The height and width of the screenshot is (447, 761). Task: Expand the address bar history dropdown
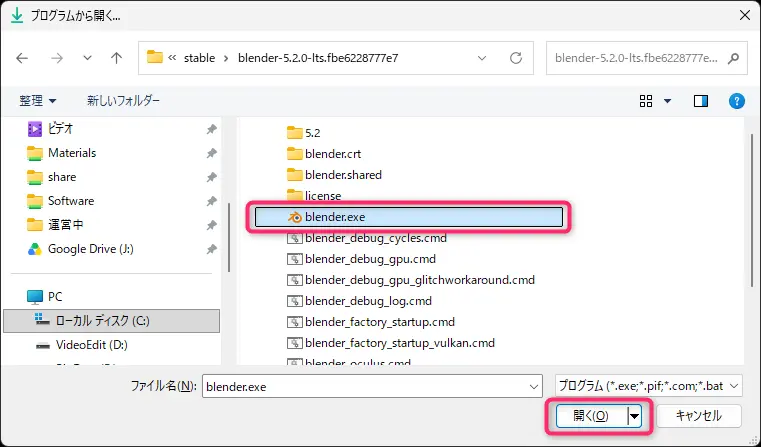coord(482,58)
